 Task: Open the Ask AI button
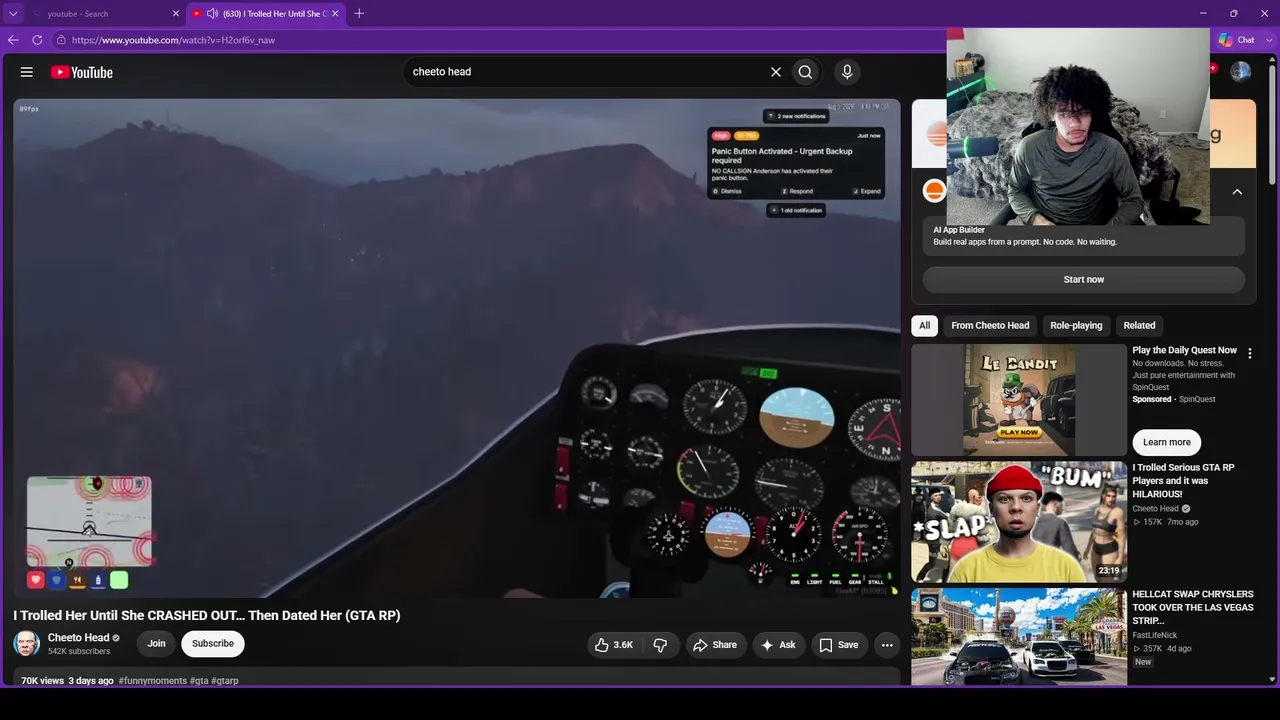(779, 645)
